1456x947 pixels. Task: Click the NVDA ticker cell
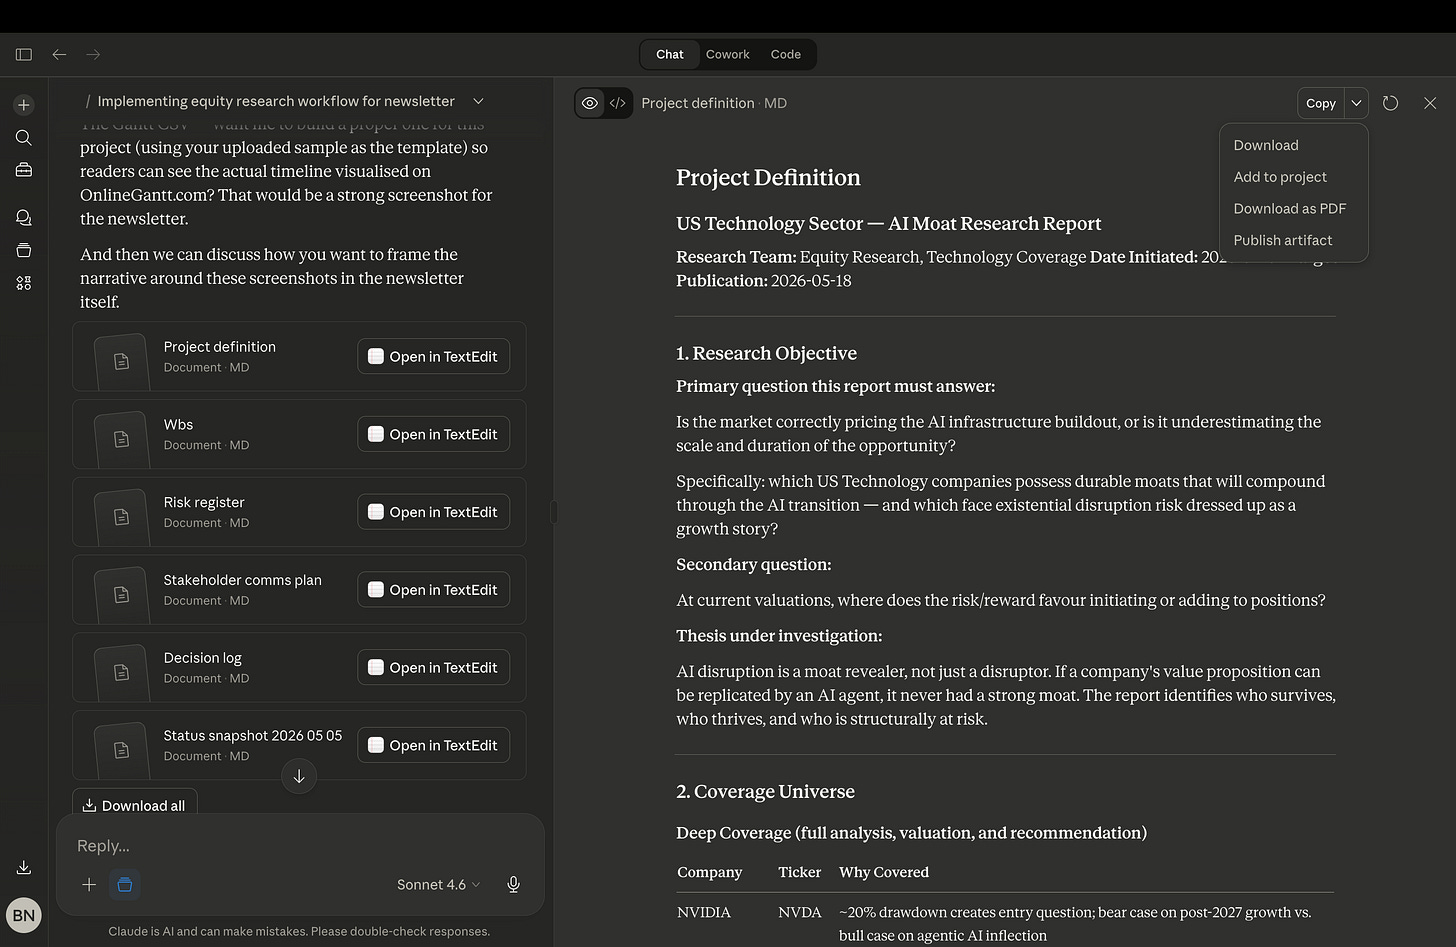pos(800,912)
